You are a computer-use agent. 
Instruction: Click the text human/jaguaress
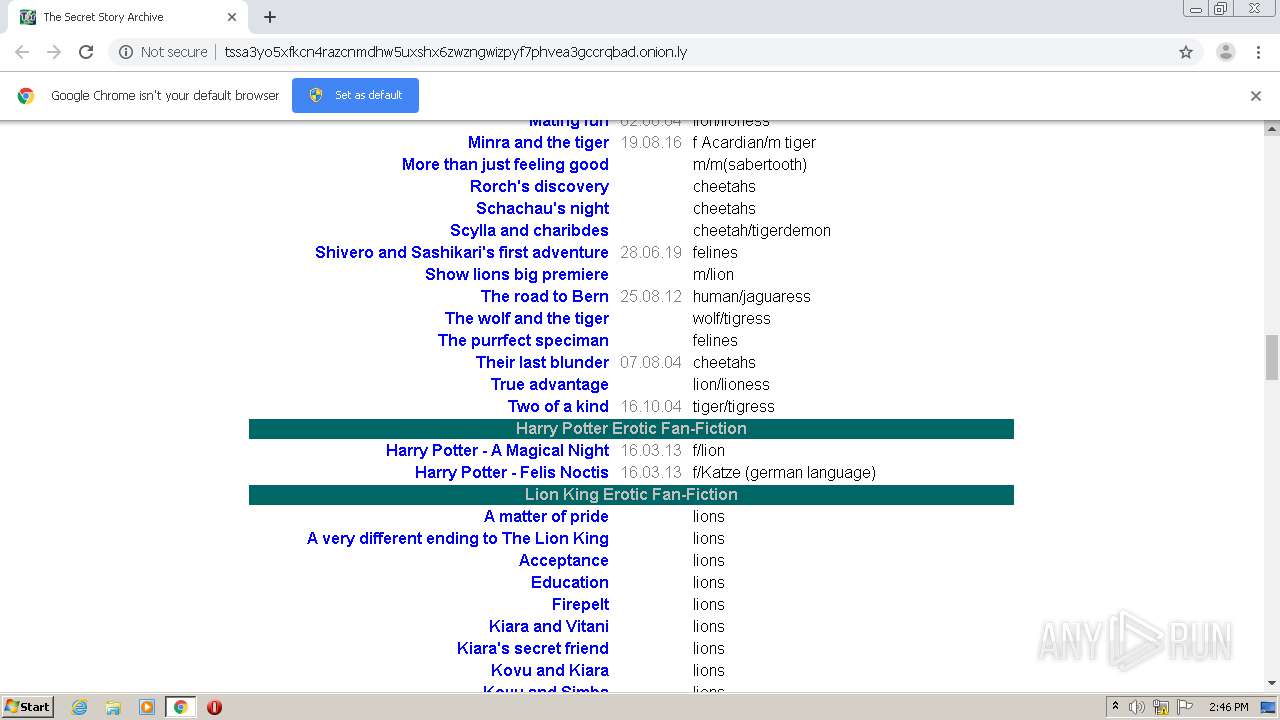[x=752, y=296]
